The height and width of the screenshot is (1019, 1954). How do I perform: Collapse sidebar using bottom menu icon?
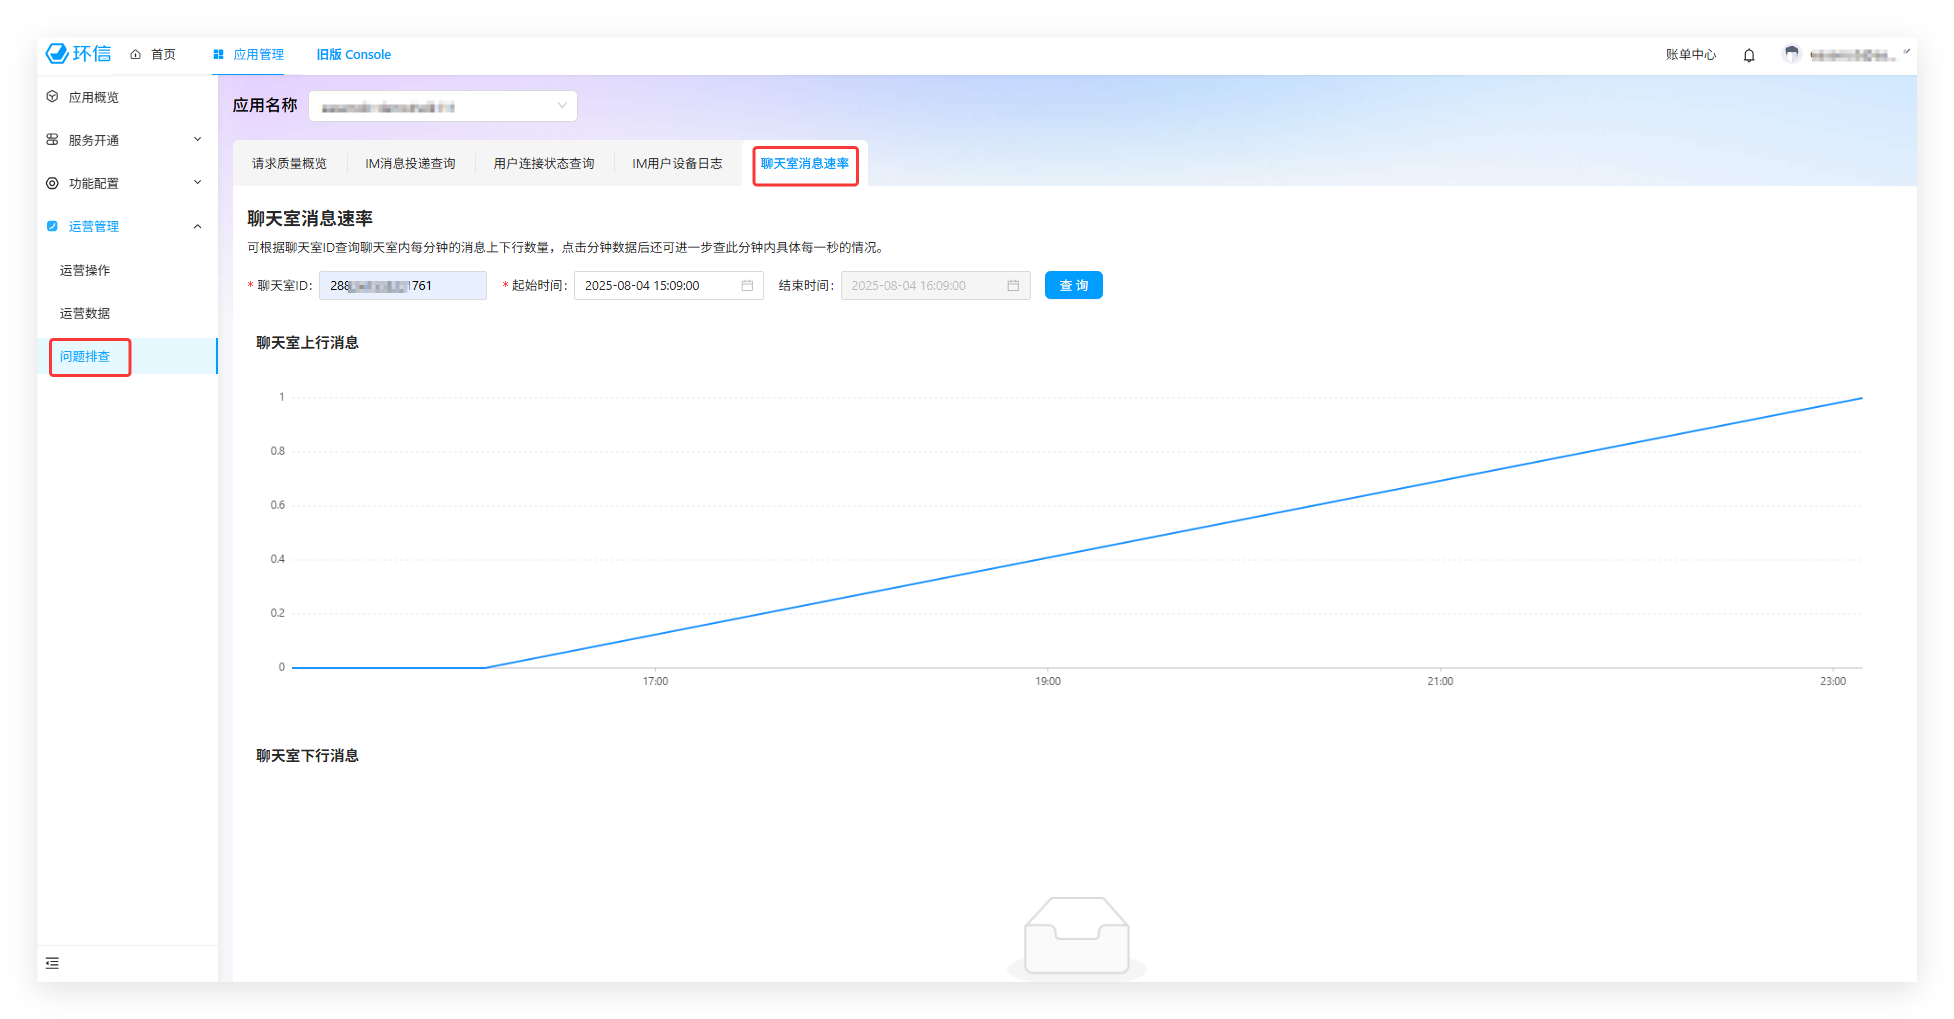(53, 963)
